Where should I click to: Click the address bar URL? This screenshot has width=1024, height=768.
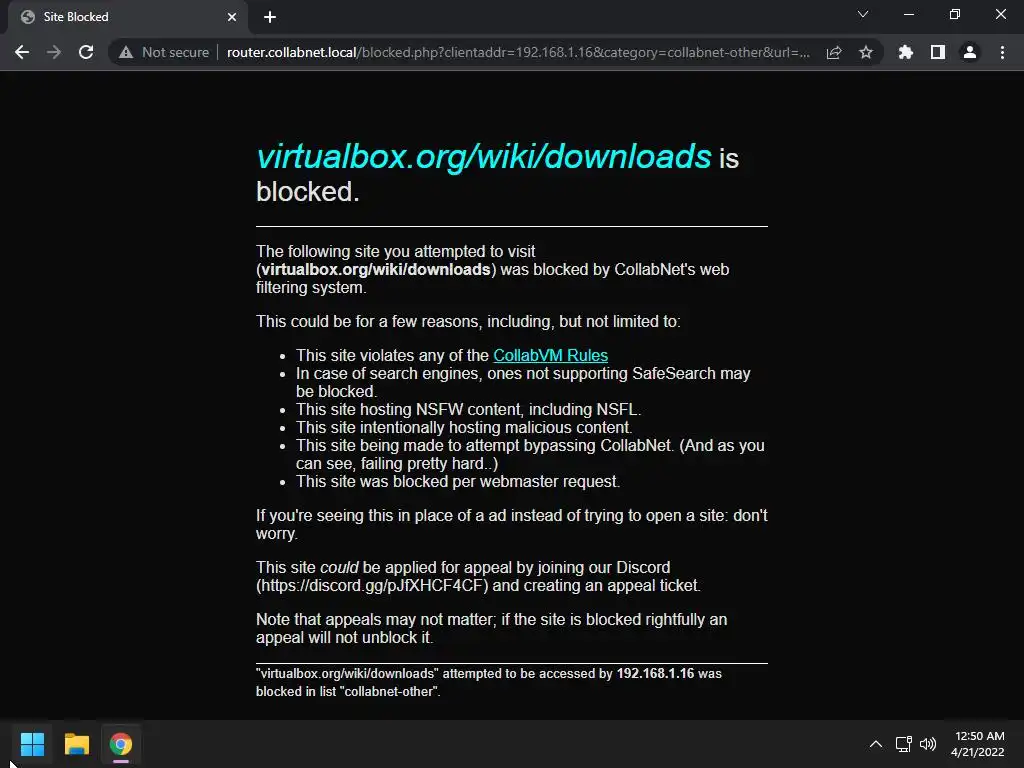pos(518,52)
